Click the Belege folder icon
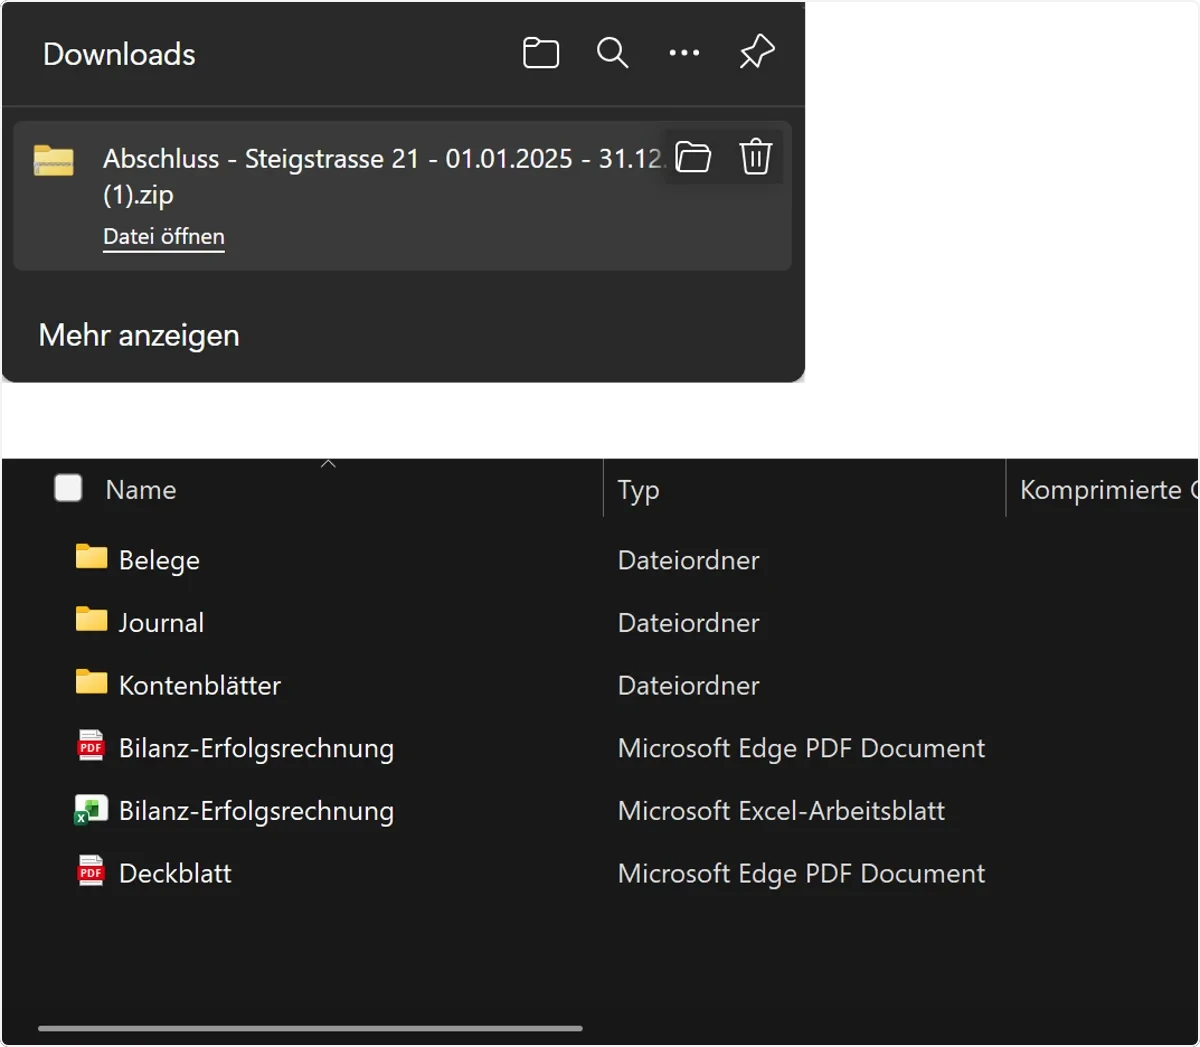The width and height of the screenshot is (1200, 1047). [91, 557]
